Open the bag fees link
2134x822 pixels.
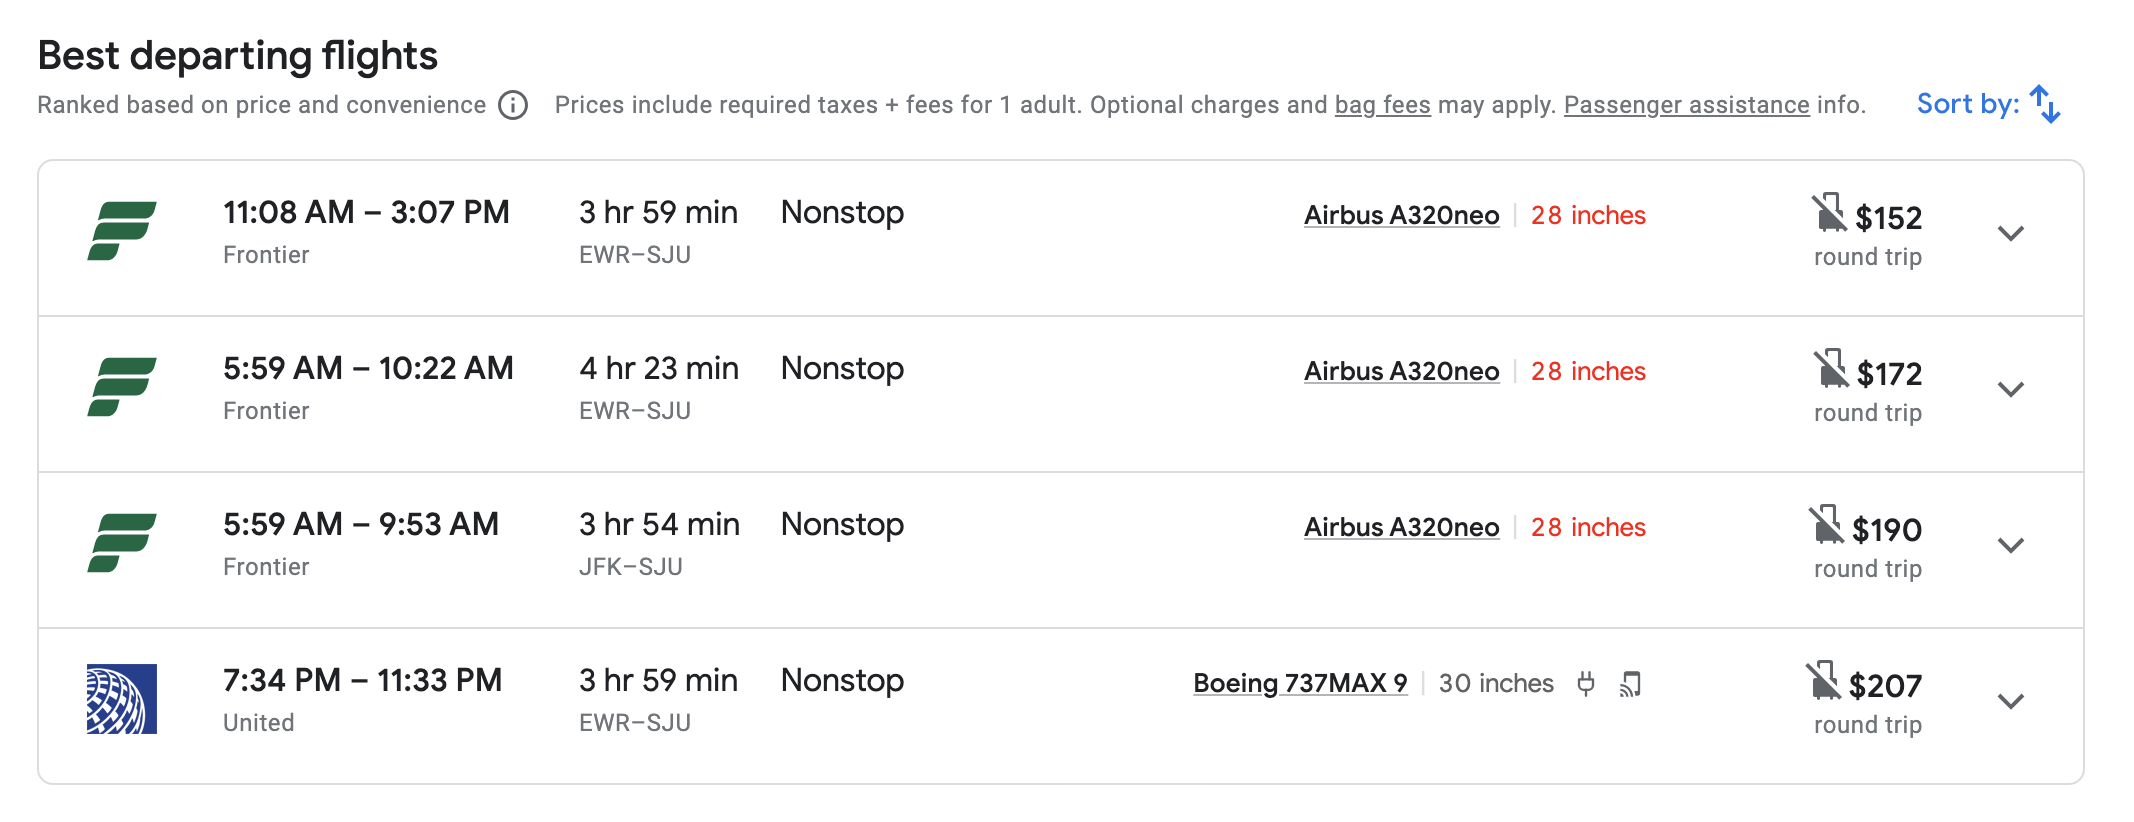click(x=1383, y=104)
